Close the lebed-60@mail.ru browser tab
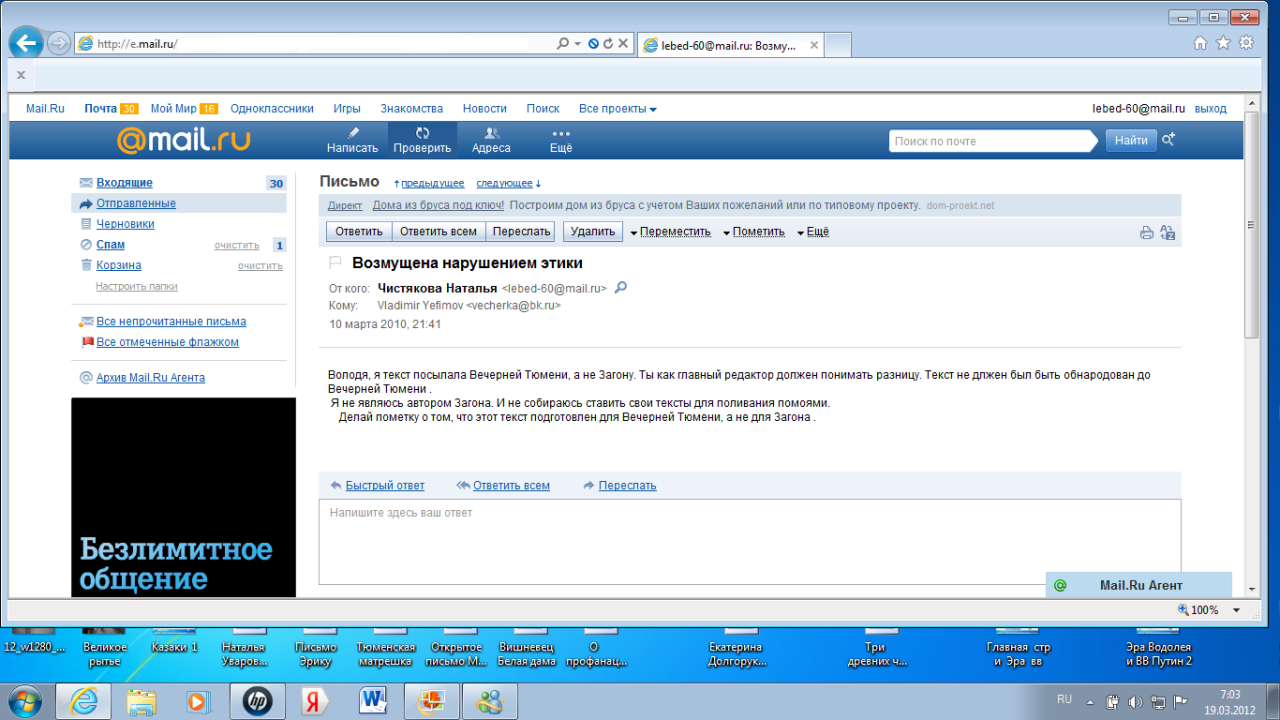This screenshot has height=720, width=1280. tap(813, 45)
